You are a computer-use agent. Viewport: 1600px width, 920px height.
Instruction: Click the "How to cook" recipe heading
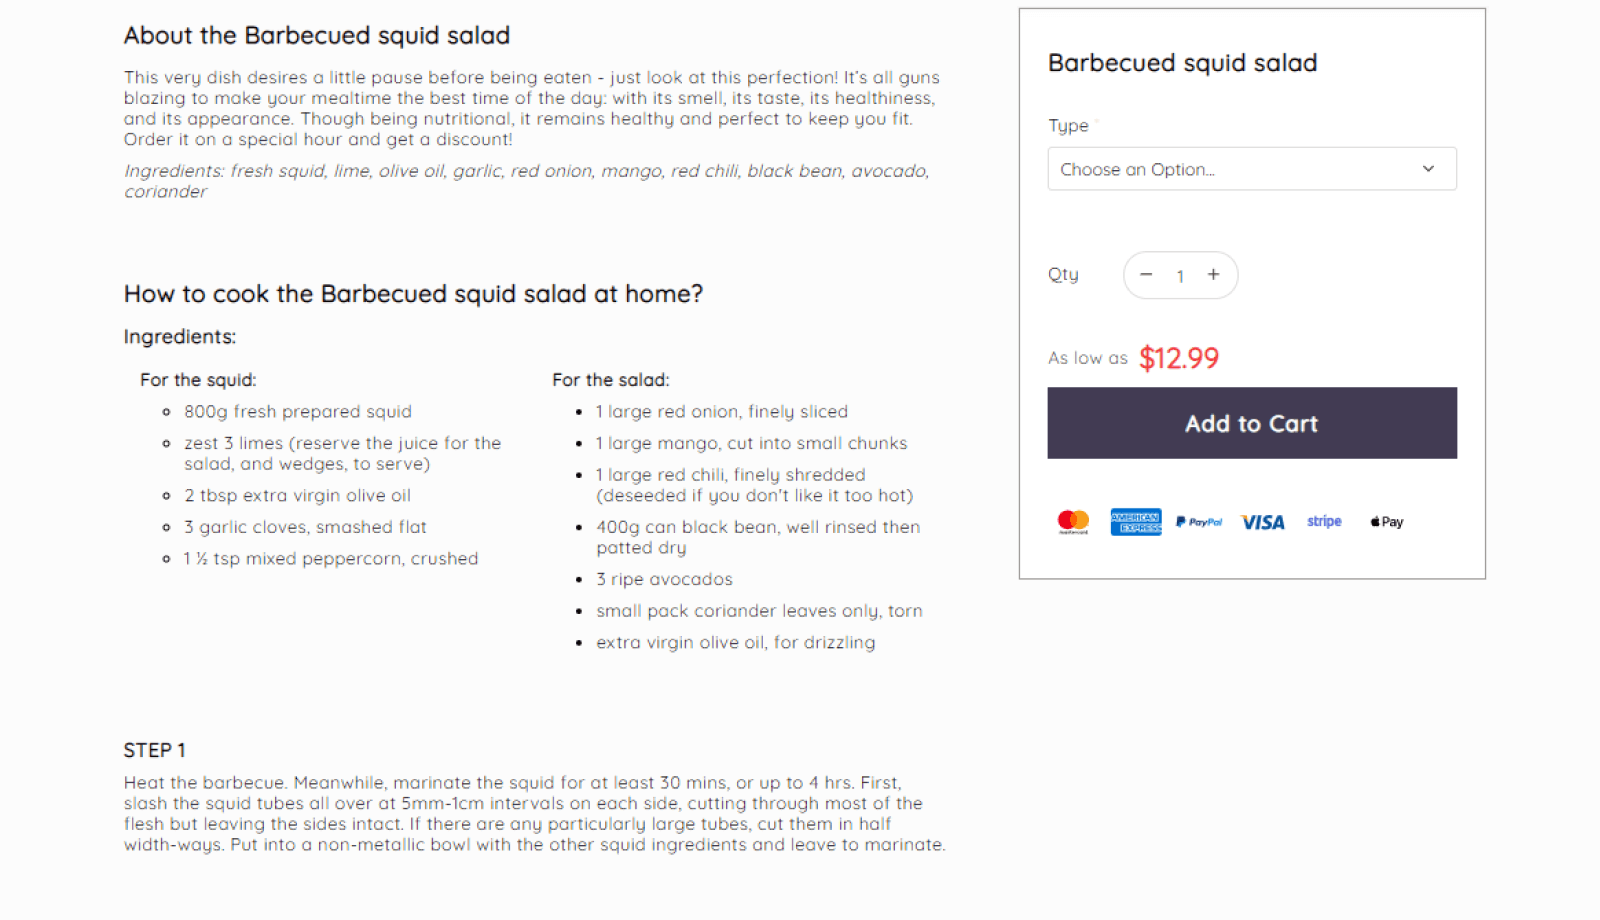[413, 294]
